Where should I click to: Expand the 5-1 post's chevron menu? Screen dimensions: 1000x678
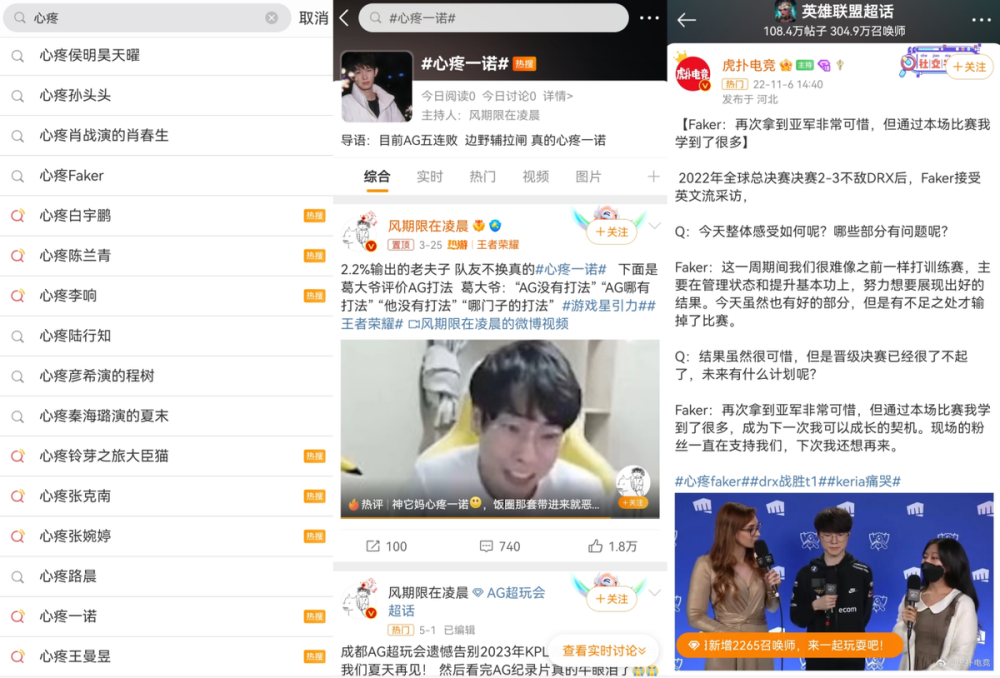(654, 593)
